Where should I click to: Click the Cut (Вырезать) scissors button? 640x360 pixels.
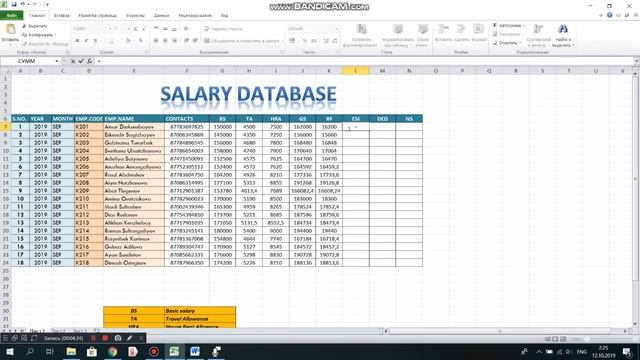[35, 26]
